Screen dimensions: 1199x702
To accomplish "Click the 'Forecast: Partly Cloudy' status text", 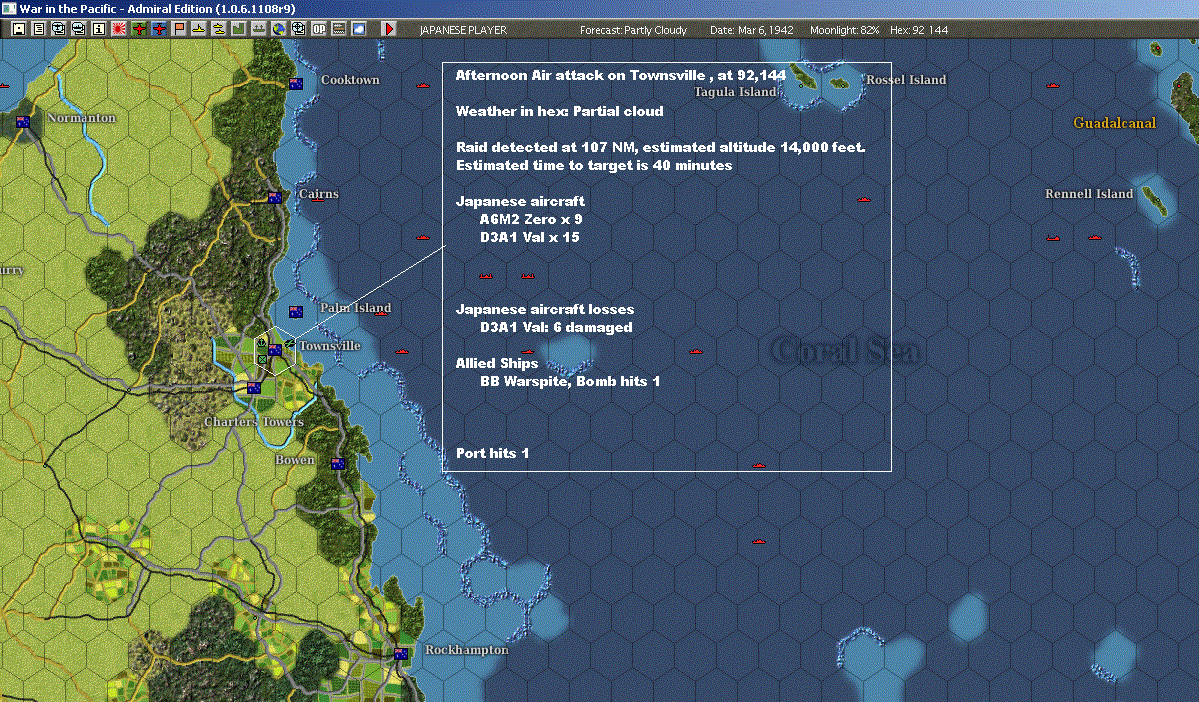I will [633, 30].
